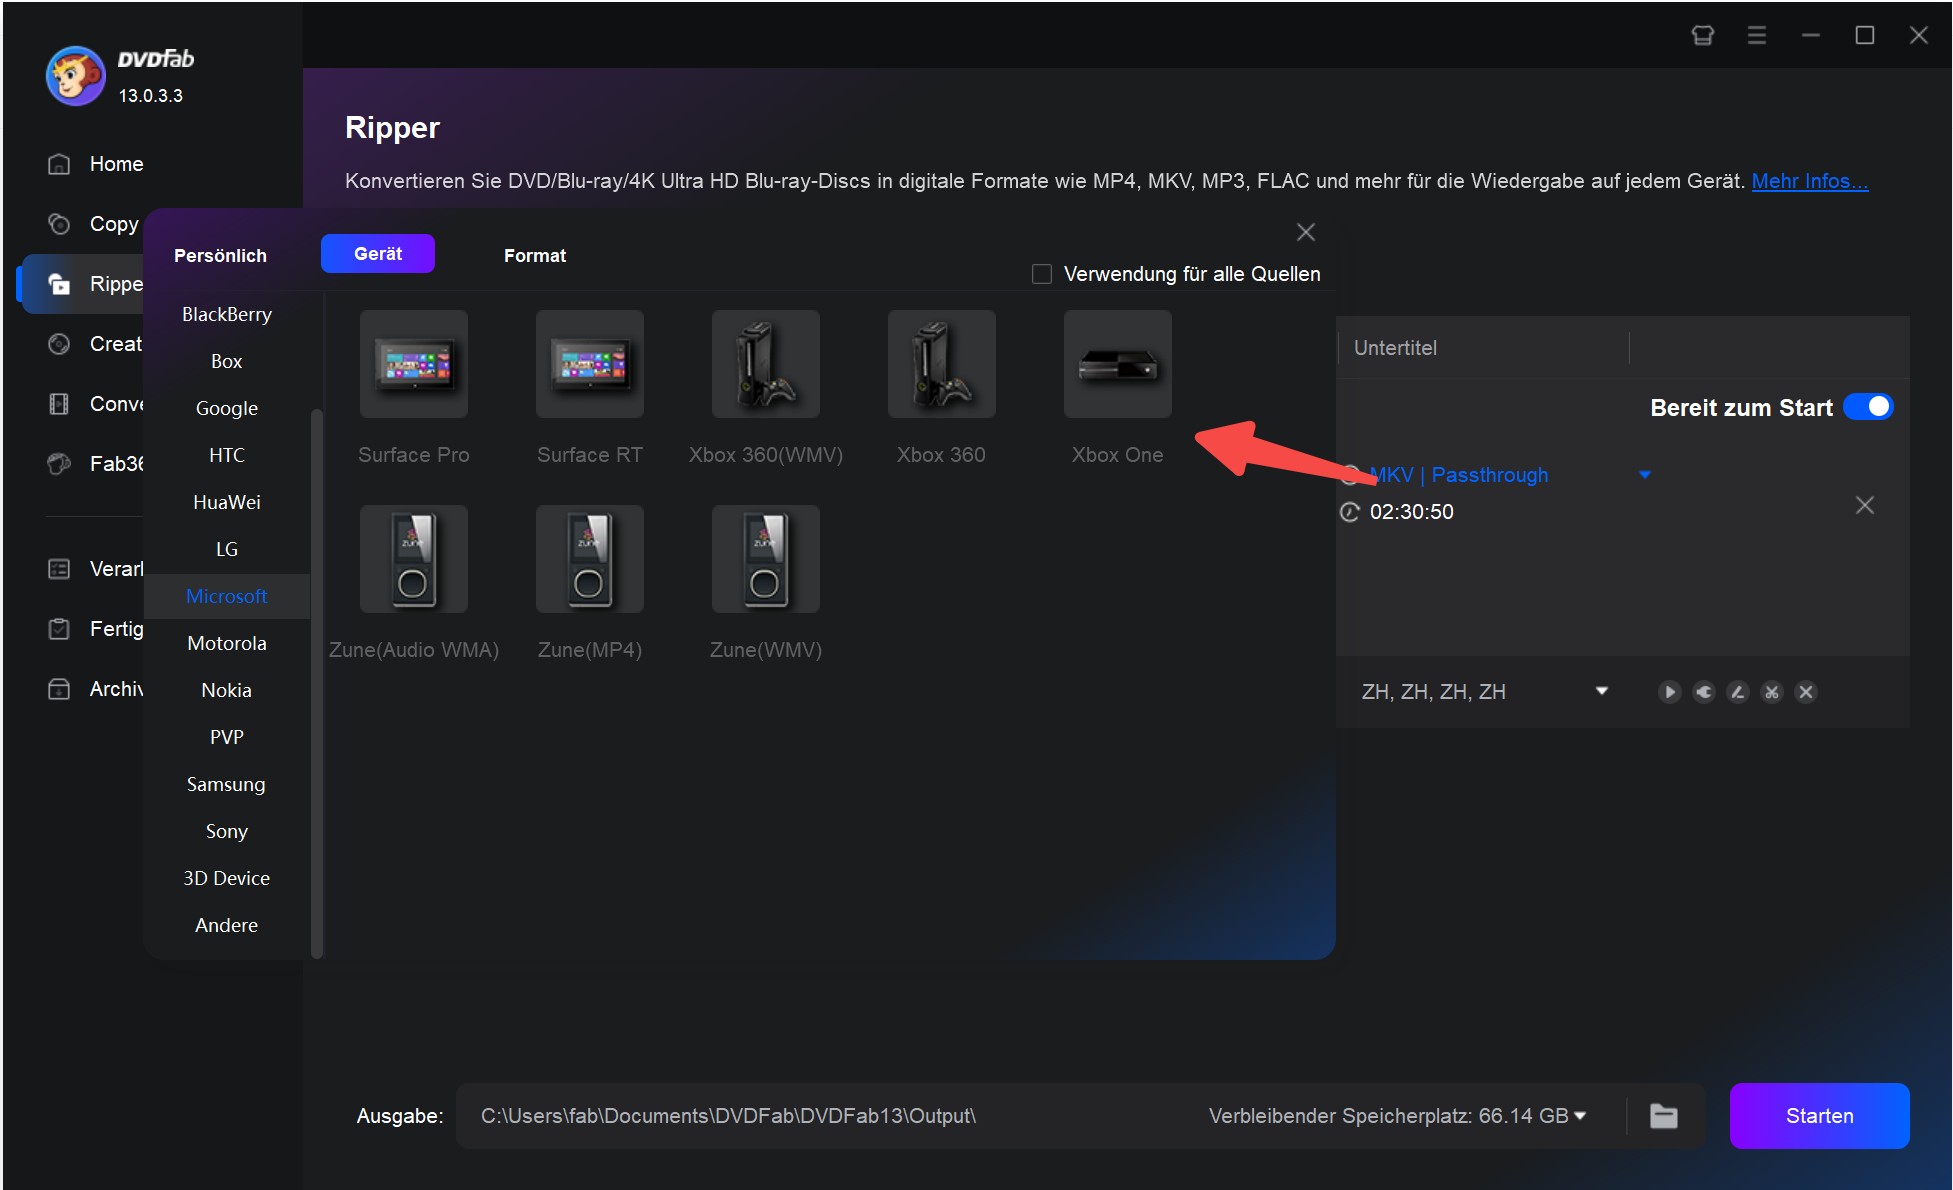Select BlackBerry in the brand list
1953x1190 pixels.
click(x=227, y=314)
